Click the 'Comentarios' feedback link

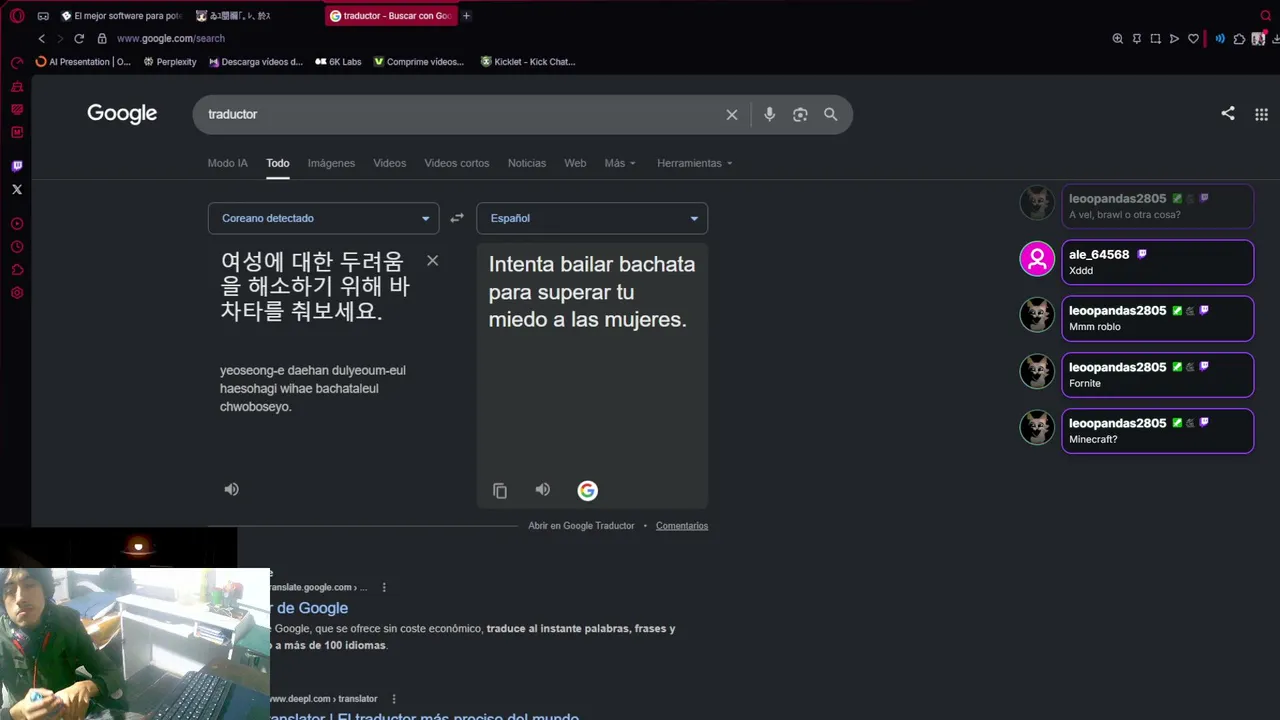682,526
